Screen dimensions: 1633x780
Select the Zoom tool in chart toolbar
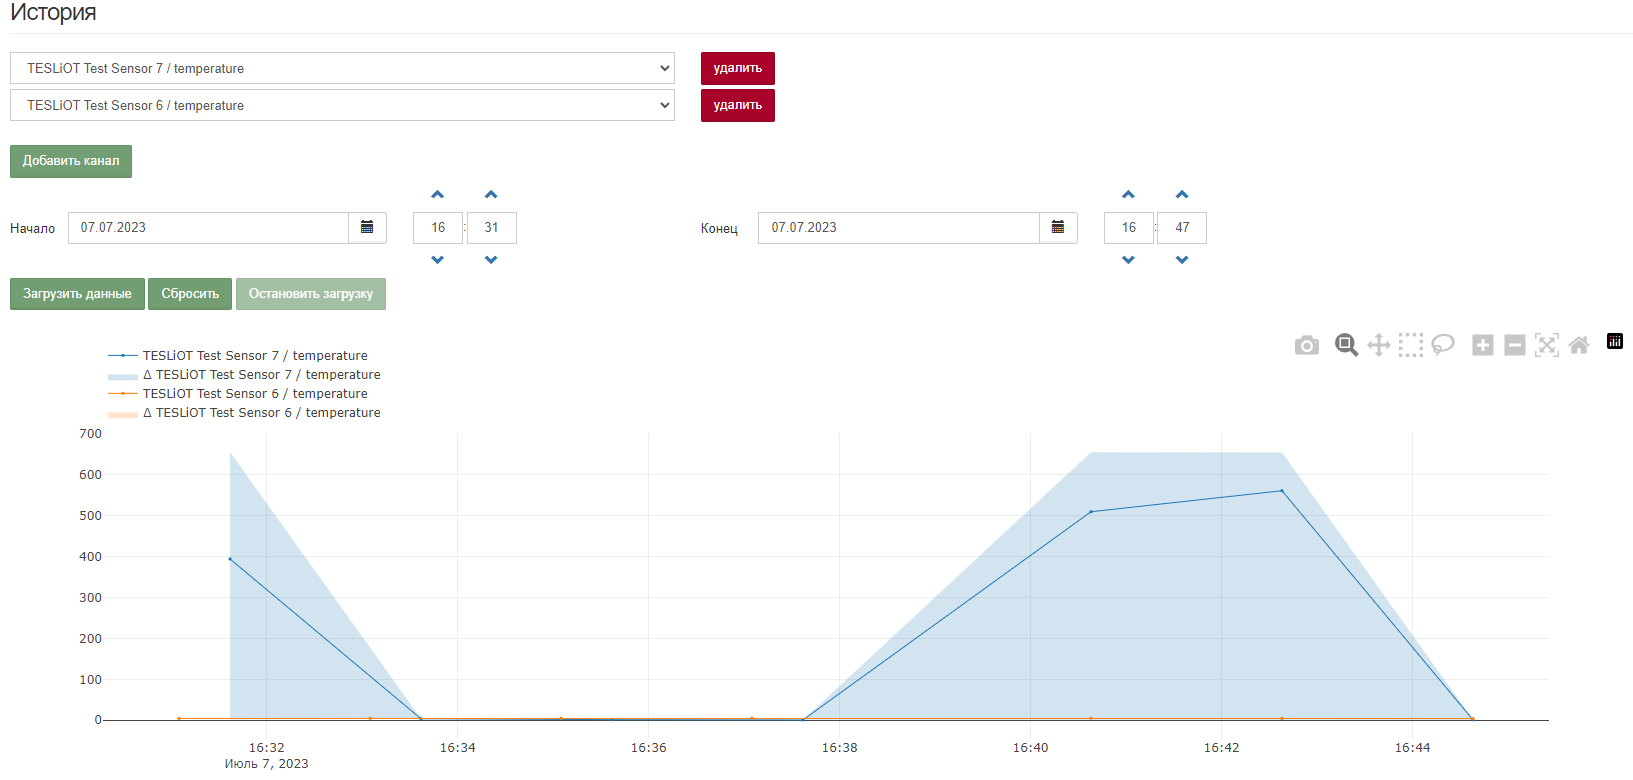coord(1346,345)
